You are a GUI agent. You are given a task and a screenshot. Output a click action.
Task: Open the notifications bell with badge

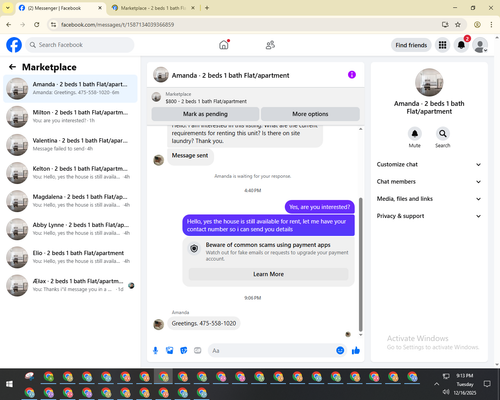pyautogui.click(x=461, y=45)
